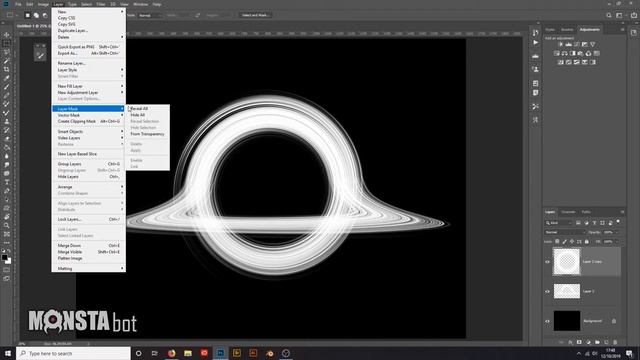This screenshot has width=640, height=360.
Task: Open the layer blend mode dropdown
Action: tap(565, 232)
